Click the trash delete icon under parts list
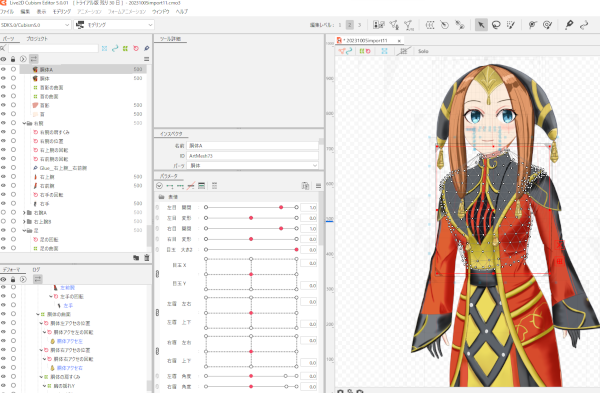 click(x=147, y=258)
